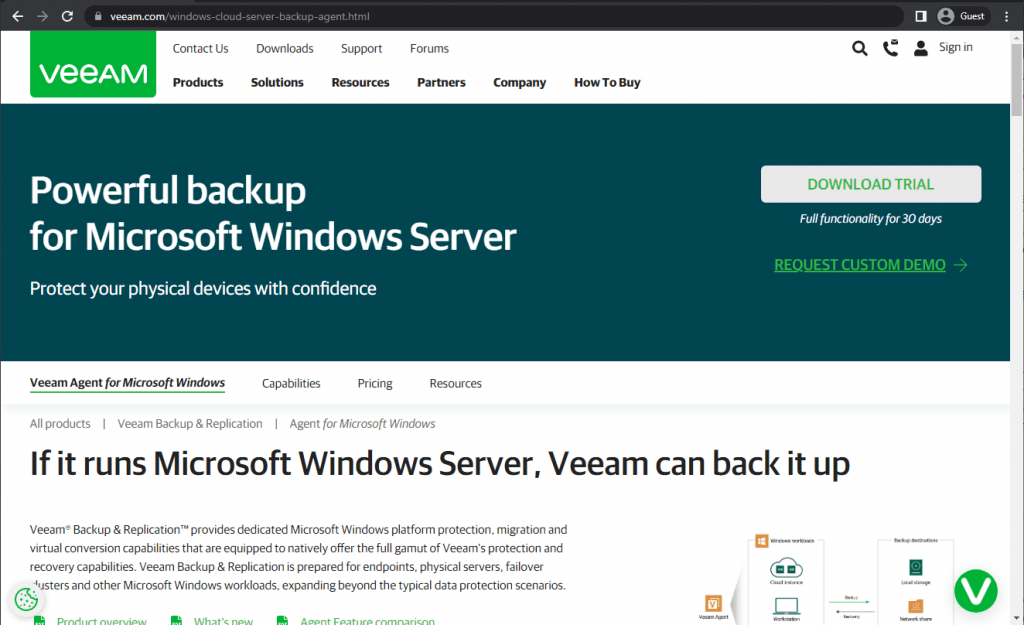Viewport: 1024px width, 625px height.
Task: Open the cookie settings icon
Action: [x=27, y=599]
